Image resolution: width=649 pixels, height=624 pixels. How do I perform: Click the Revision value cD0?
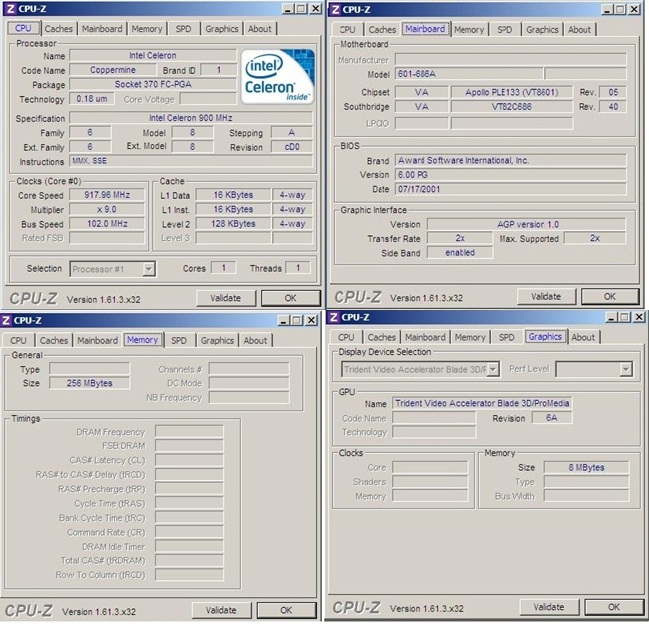tap(292, 147)
